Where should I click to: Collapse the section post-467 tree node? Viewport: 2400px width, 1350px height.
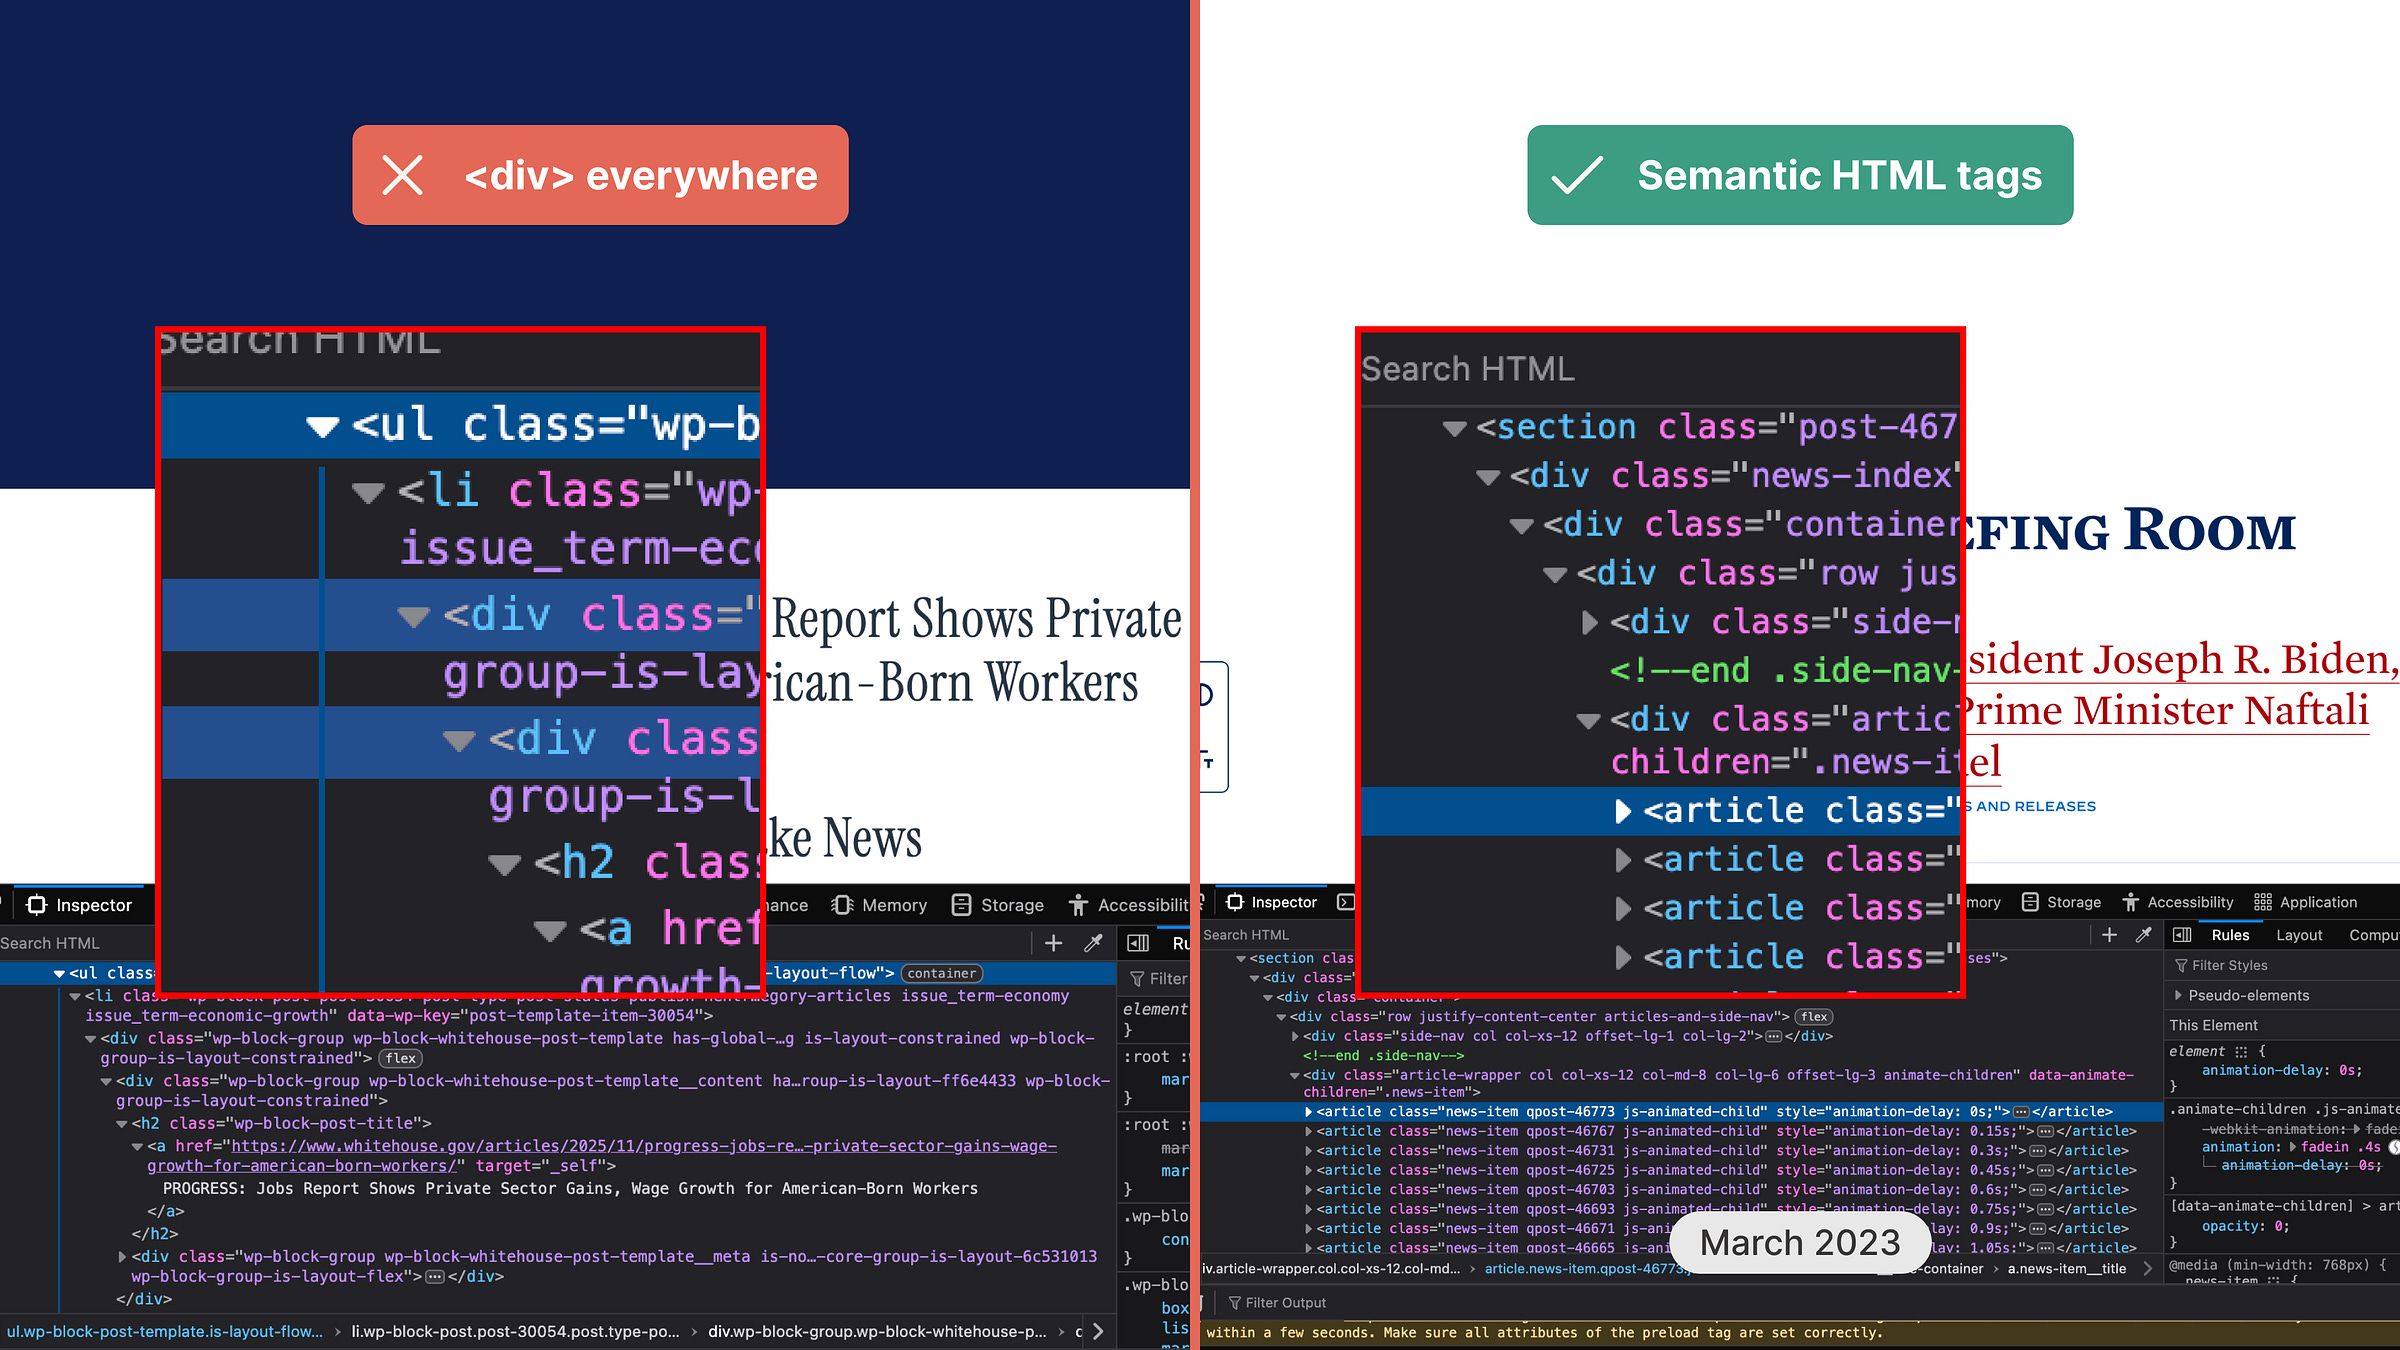click(x=1456, y=426)
